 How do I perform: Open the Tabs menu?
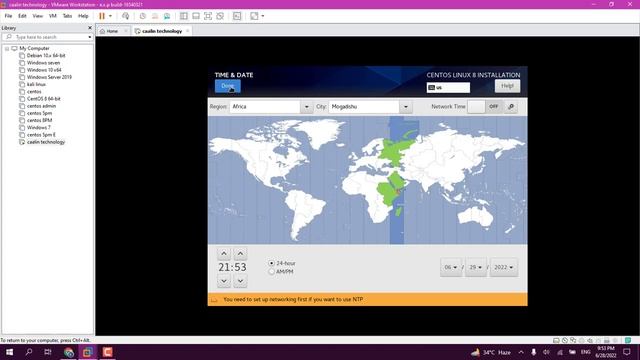67,16
